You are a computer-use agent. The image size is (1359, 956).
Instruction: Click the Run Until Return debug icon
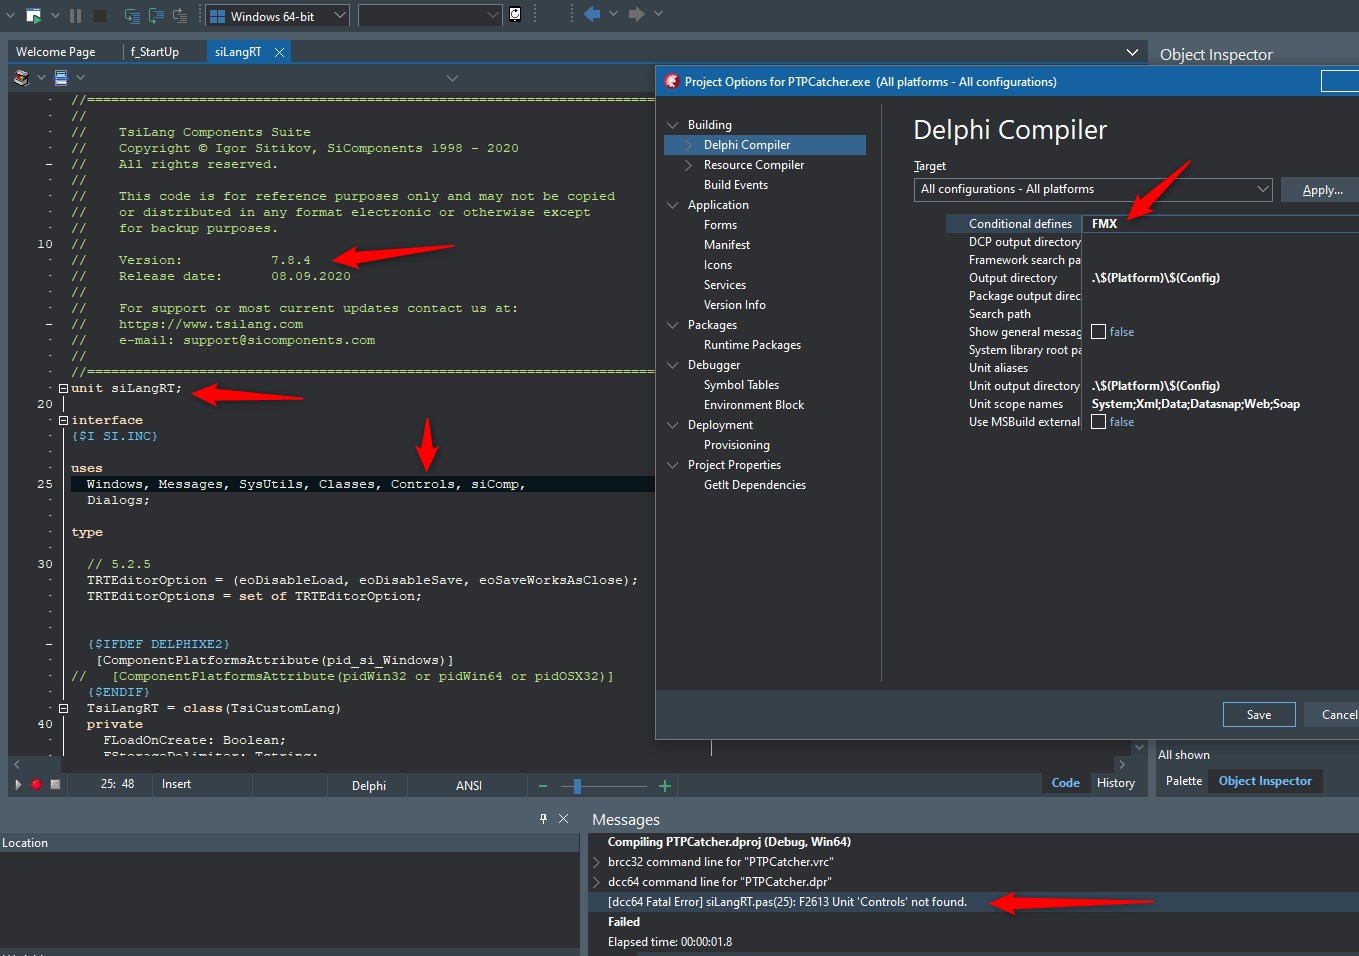(180, 15)
